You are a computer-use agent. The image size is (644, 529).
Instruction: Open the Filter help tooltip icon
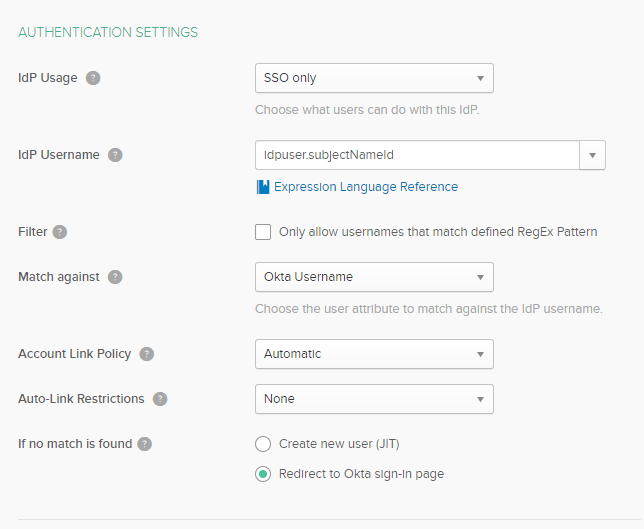(60, 232)
